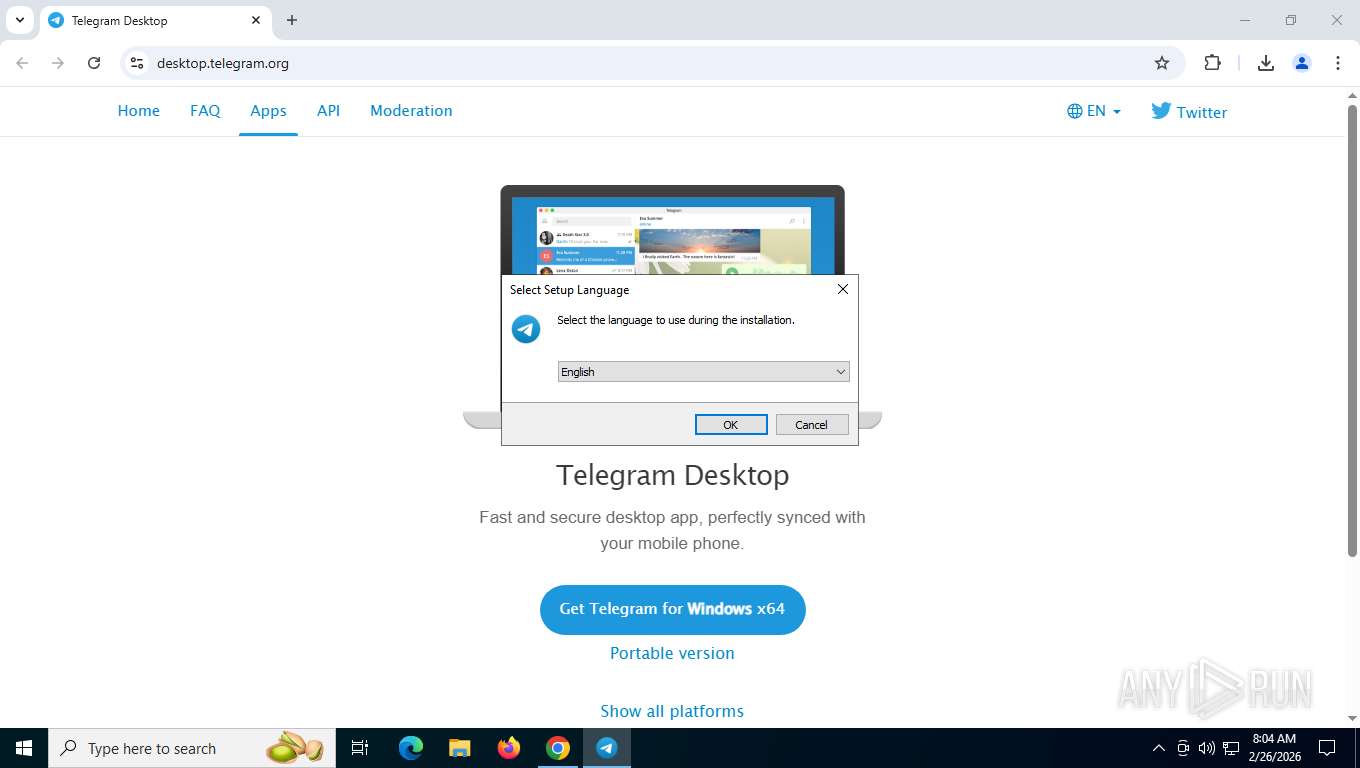The width and height of the screenshot is (1360, 768).
Task: Expand the EN language dropdown
Action: (1094, 111)
